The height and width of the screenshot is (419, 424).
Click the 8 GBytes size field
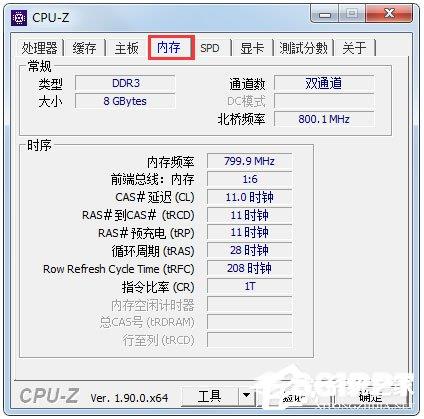[125, 101]
